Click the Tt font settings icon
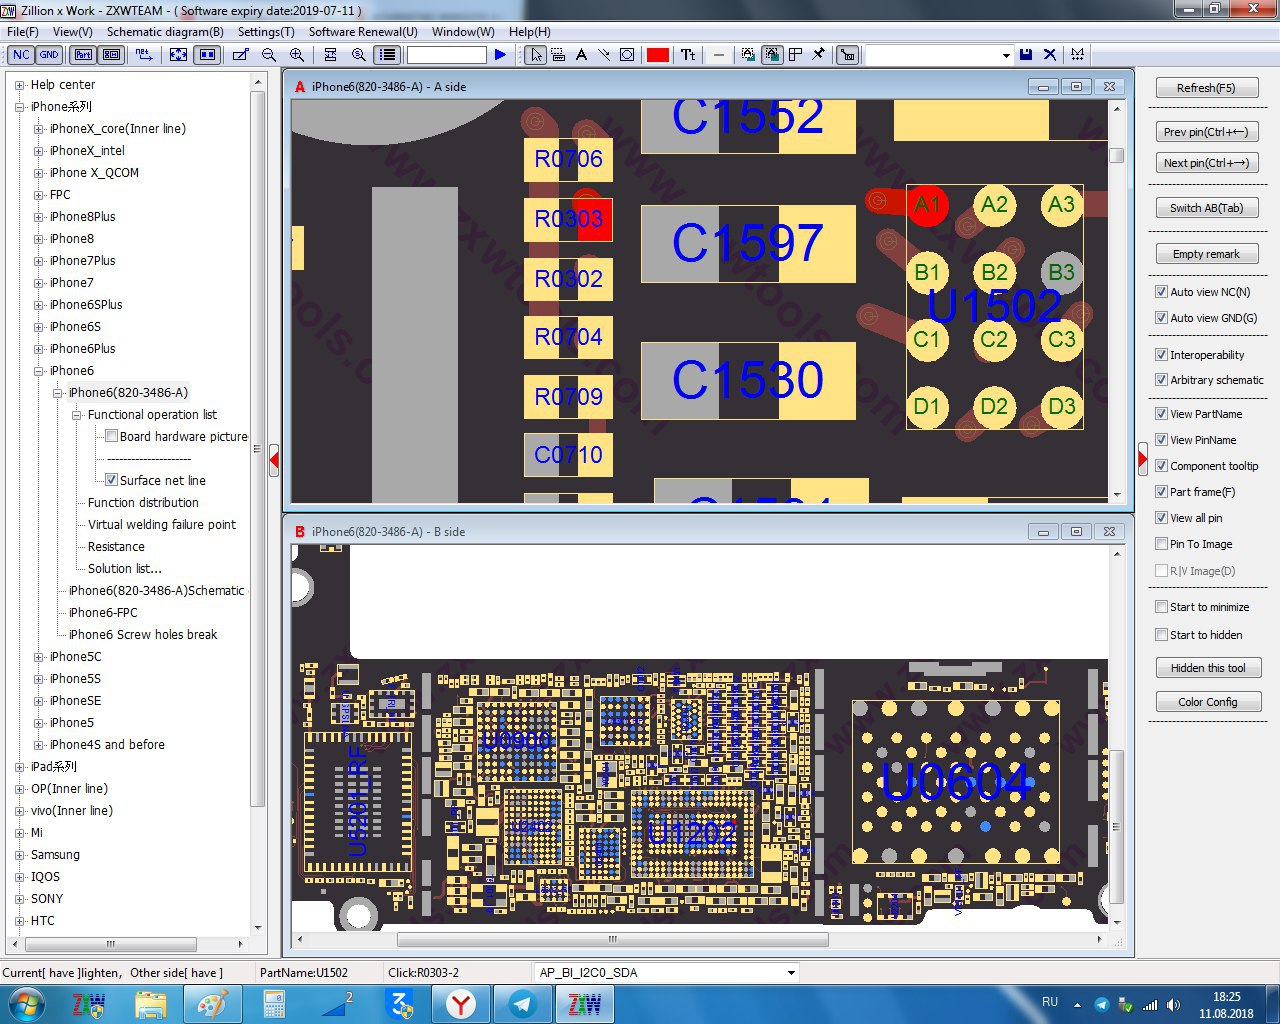The width and height of the screenshot is (1280, 1024). point(688,55)
